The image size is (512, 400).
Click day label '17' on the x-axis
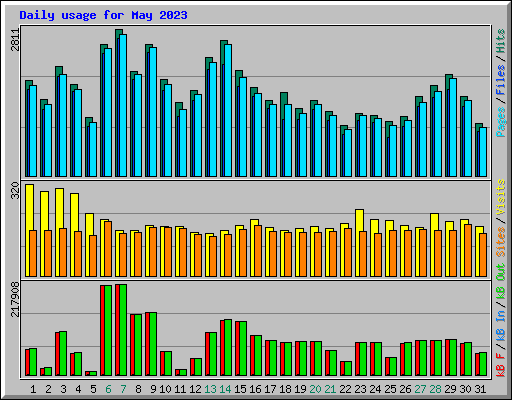pos(270,389)
